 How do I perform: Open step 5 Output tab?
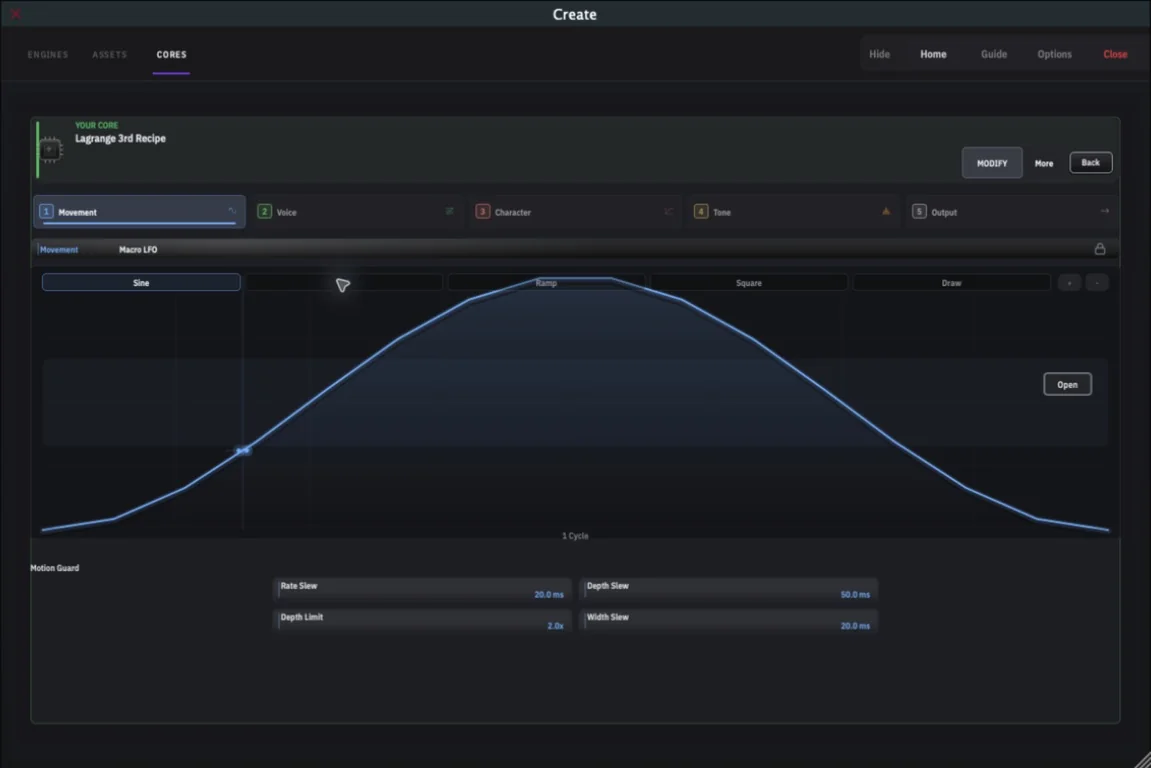[x=1012, y=211]
